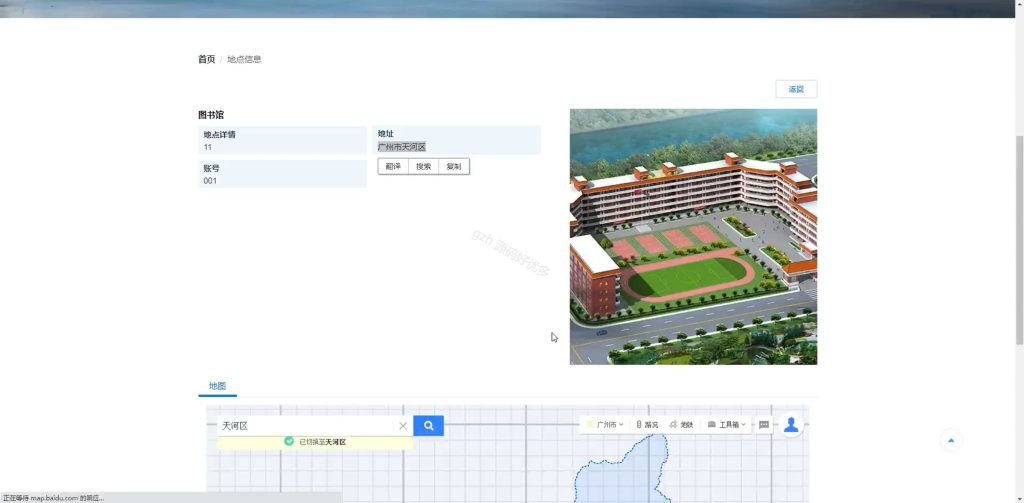The image size is (1024, 503).
Task: Open the user profile avatar icon
Action: coord(791,425)
